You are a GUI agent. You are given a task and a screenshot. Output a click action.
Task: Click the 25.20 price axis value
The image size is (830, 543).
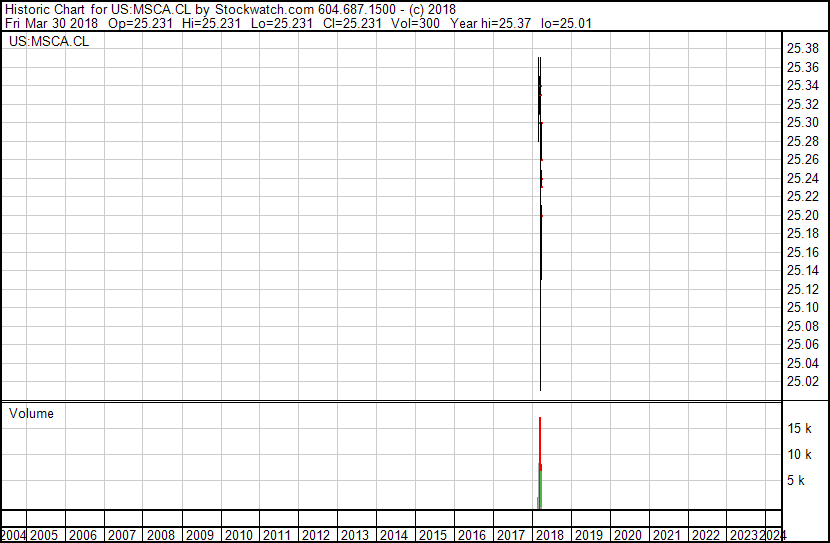(x=802, y=215)
